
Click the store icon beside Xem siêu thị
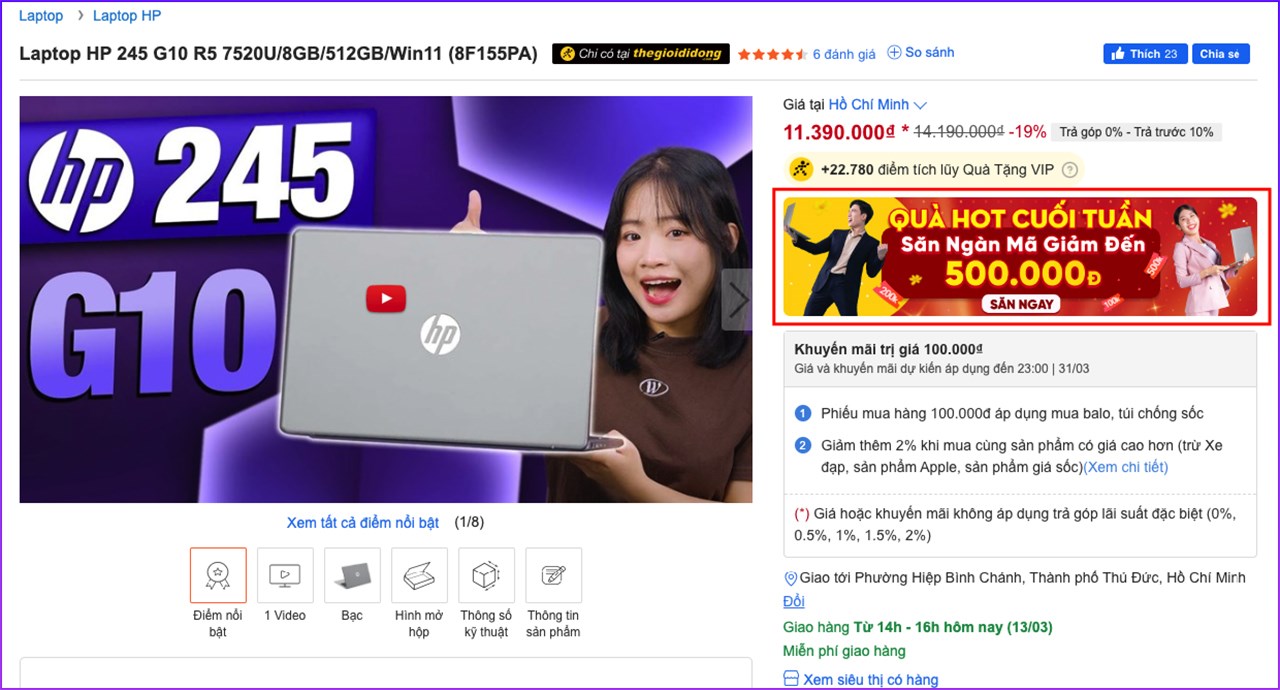tap(791, 680)
